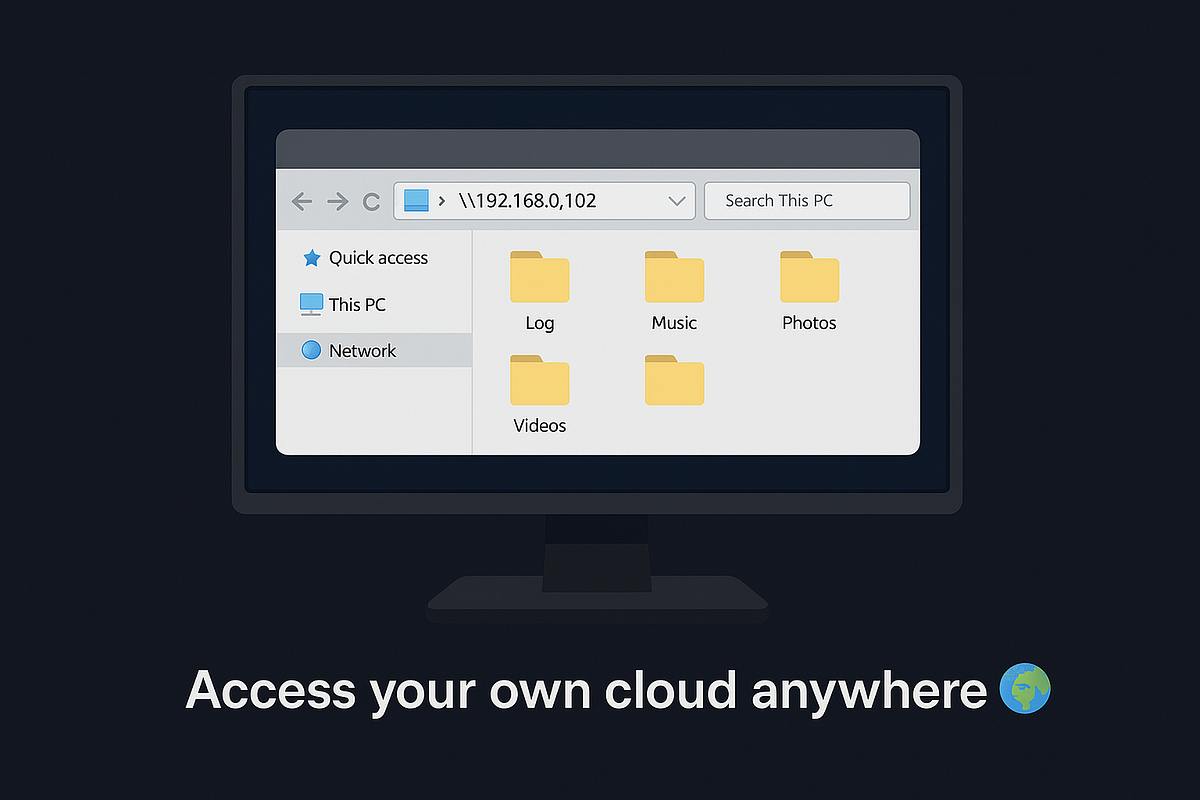
Task: Click the computer icon in address bar
Action: pyautogui.click(x=416, y=201)
